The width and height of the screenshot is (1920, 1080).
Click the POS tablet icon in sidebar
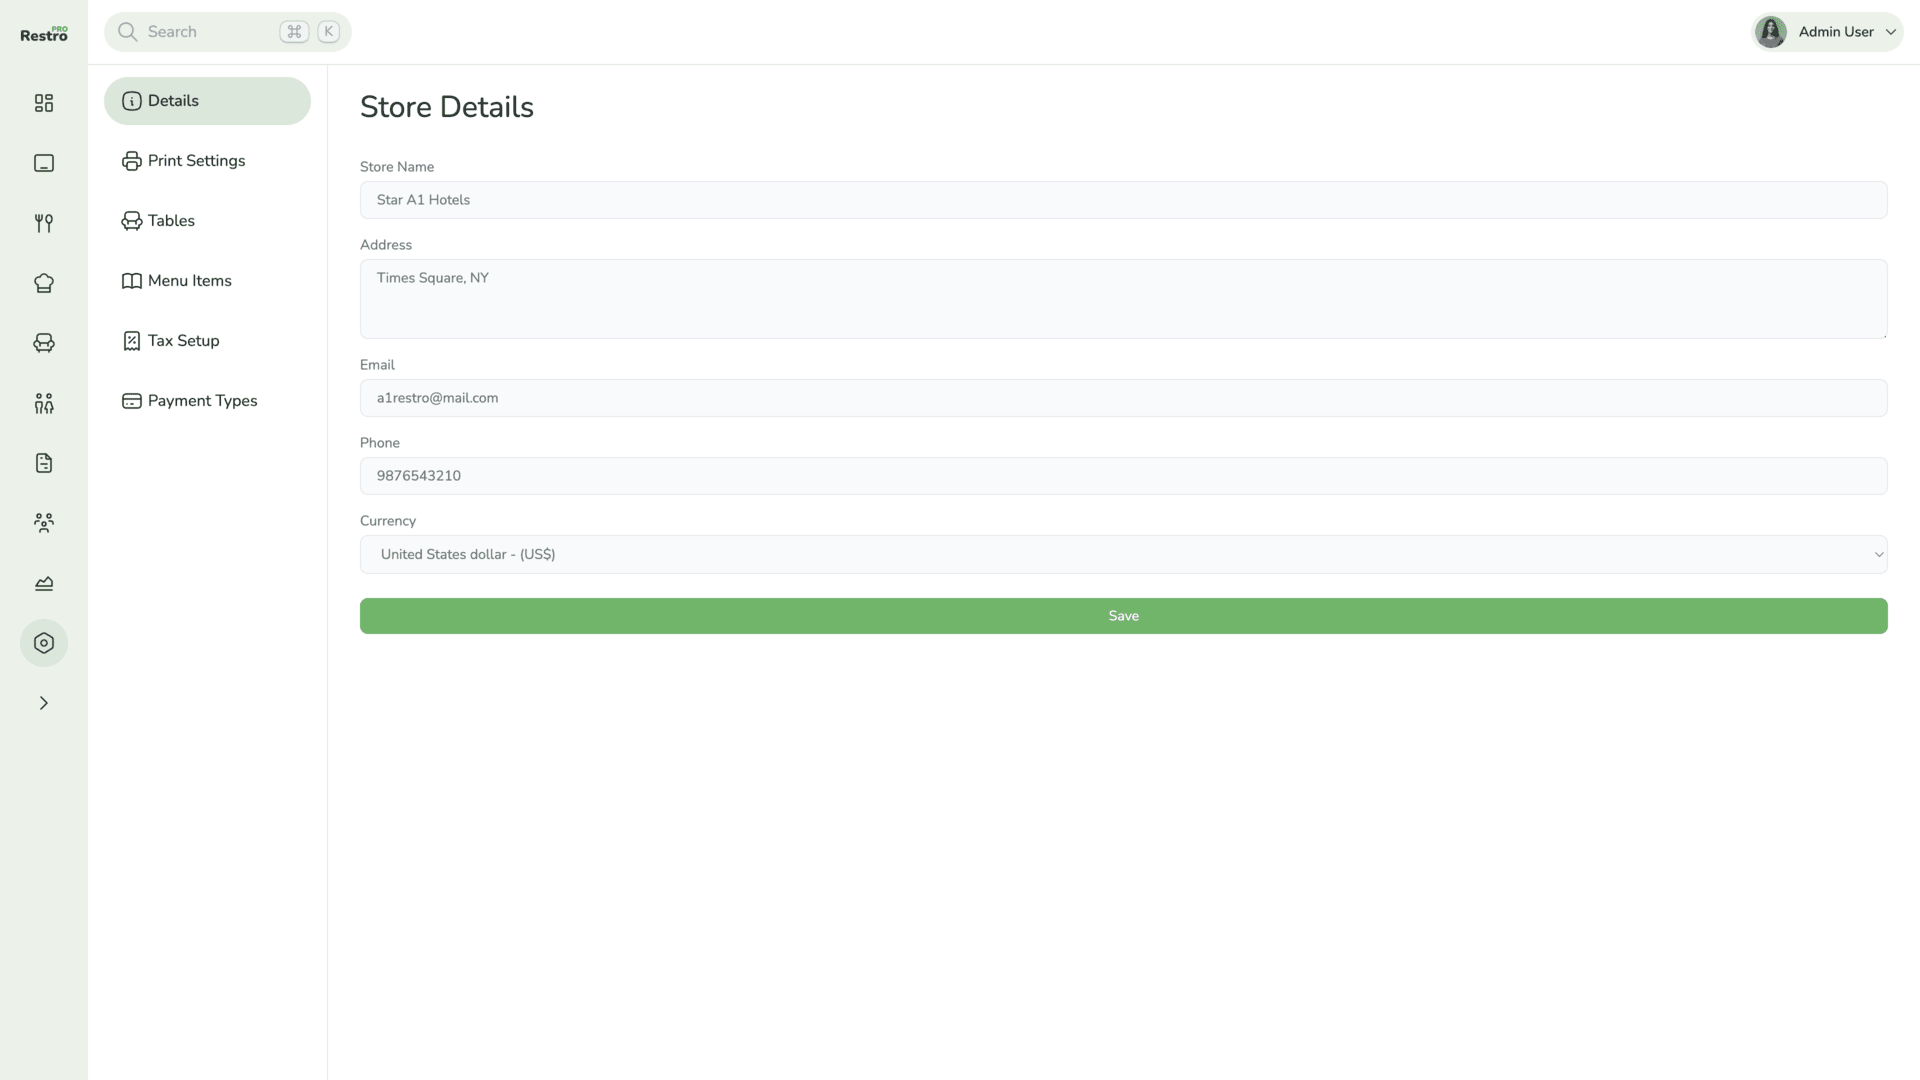coord(44,163)
